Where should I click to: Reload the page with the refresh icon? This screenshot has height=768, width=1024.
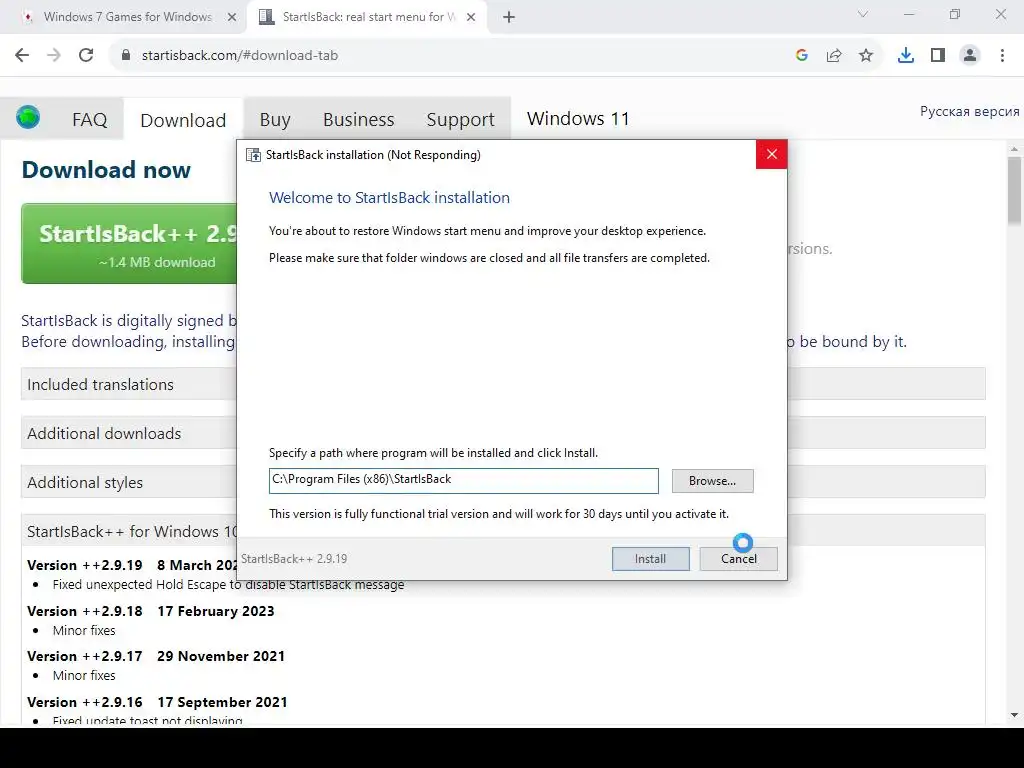(x=86, y=55)
